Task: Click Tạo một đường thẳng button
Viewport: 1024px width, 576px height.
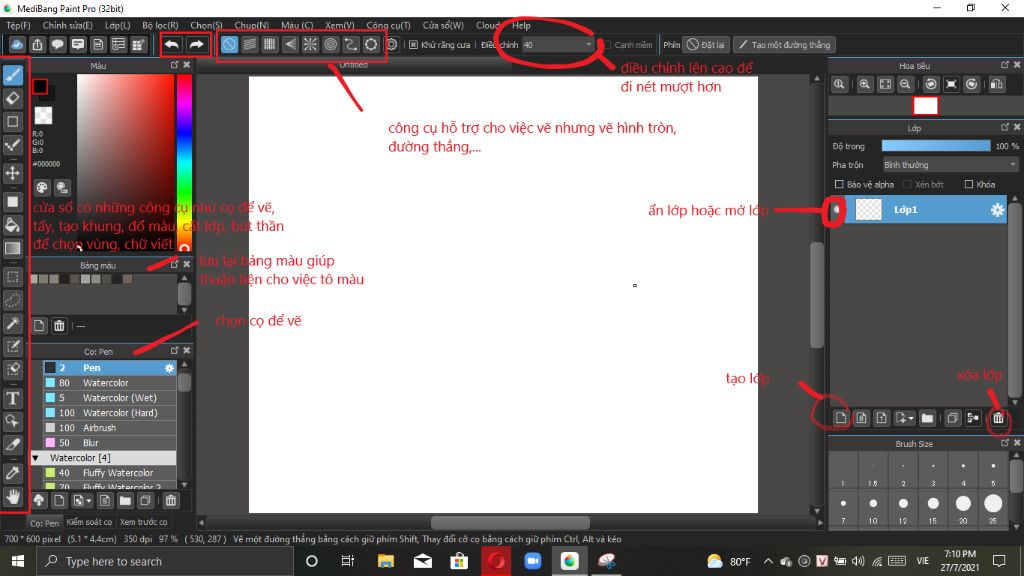Action: [x=784, y=44]
